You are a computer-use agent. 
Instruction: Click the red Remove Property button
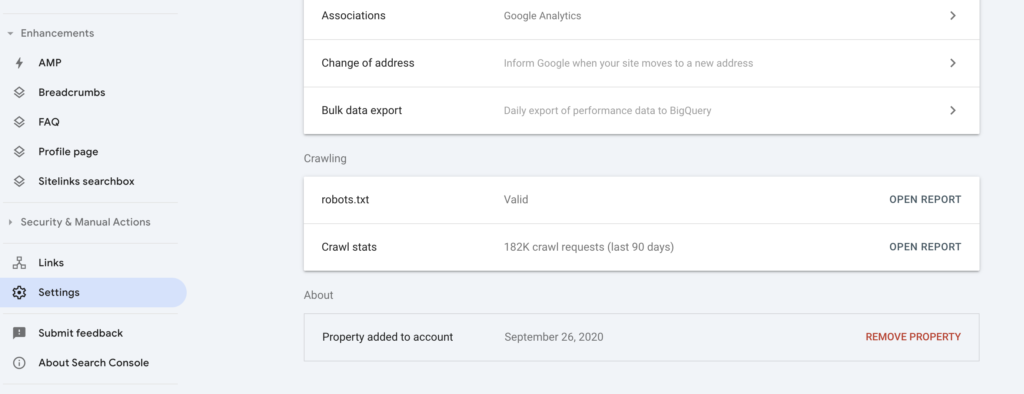(913, 337)
